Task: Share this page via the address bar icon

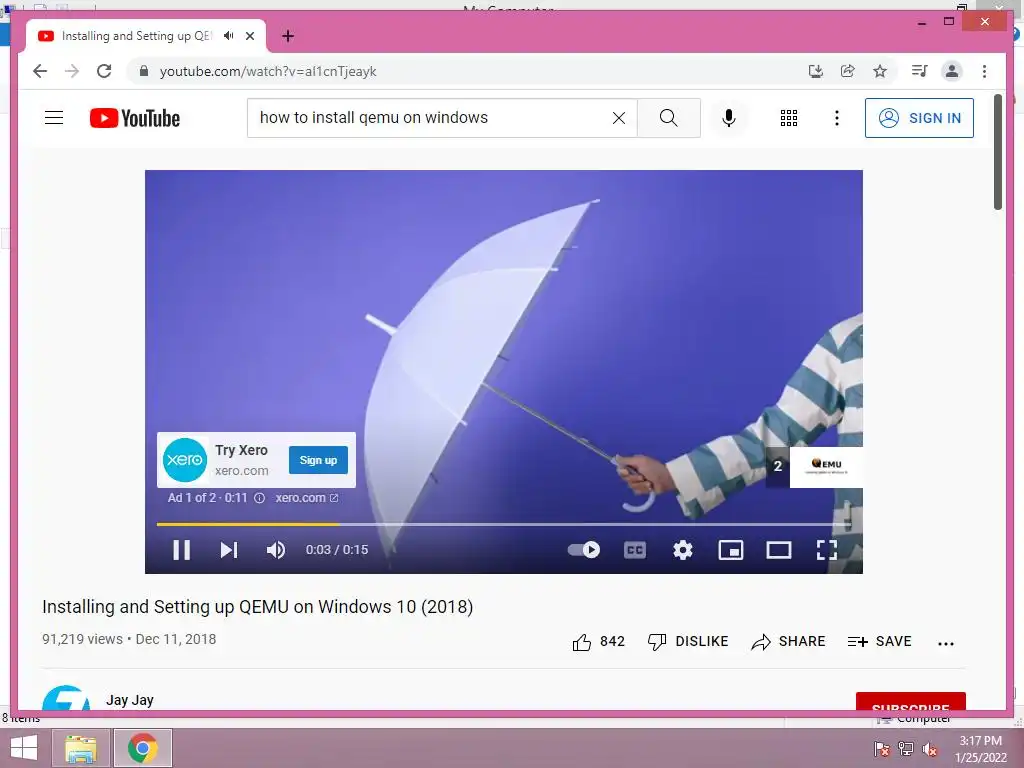Action: tap(848, 71)
